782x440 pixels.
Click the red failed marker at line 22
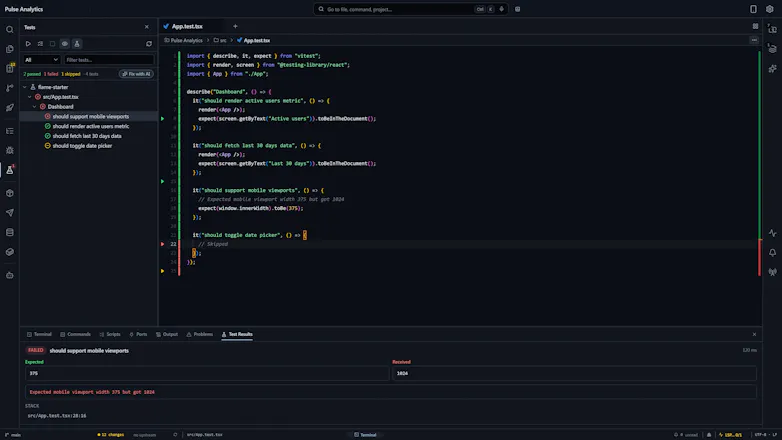pyautogui.click(x=163, y=244)
